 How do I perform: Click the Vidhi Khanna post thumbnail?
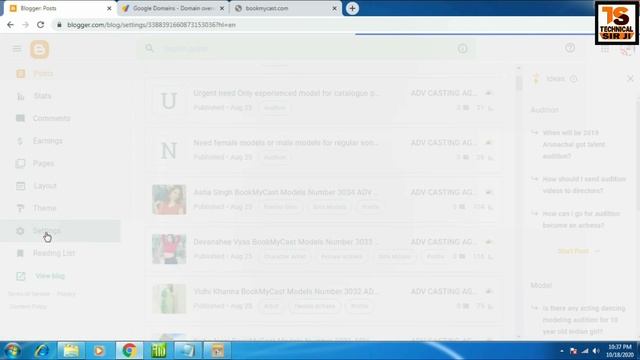pyautogui.click(x=169, y=299)
